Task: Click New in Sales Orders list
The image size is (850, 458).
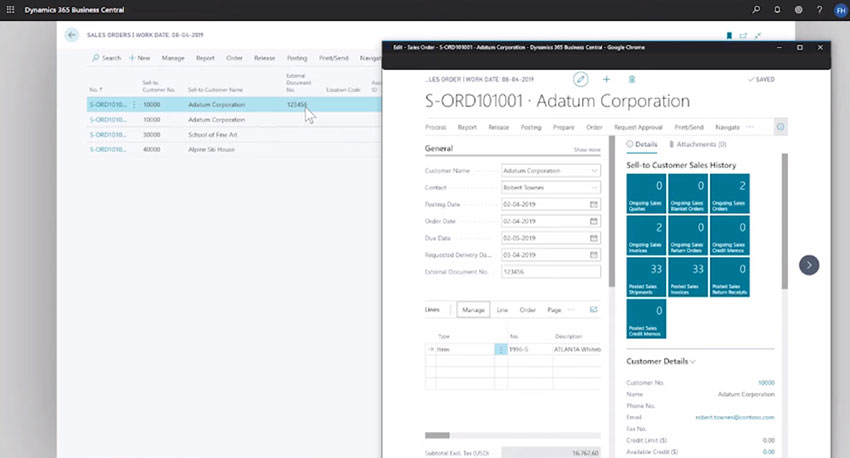Action: [139, 58]
